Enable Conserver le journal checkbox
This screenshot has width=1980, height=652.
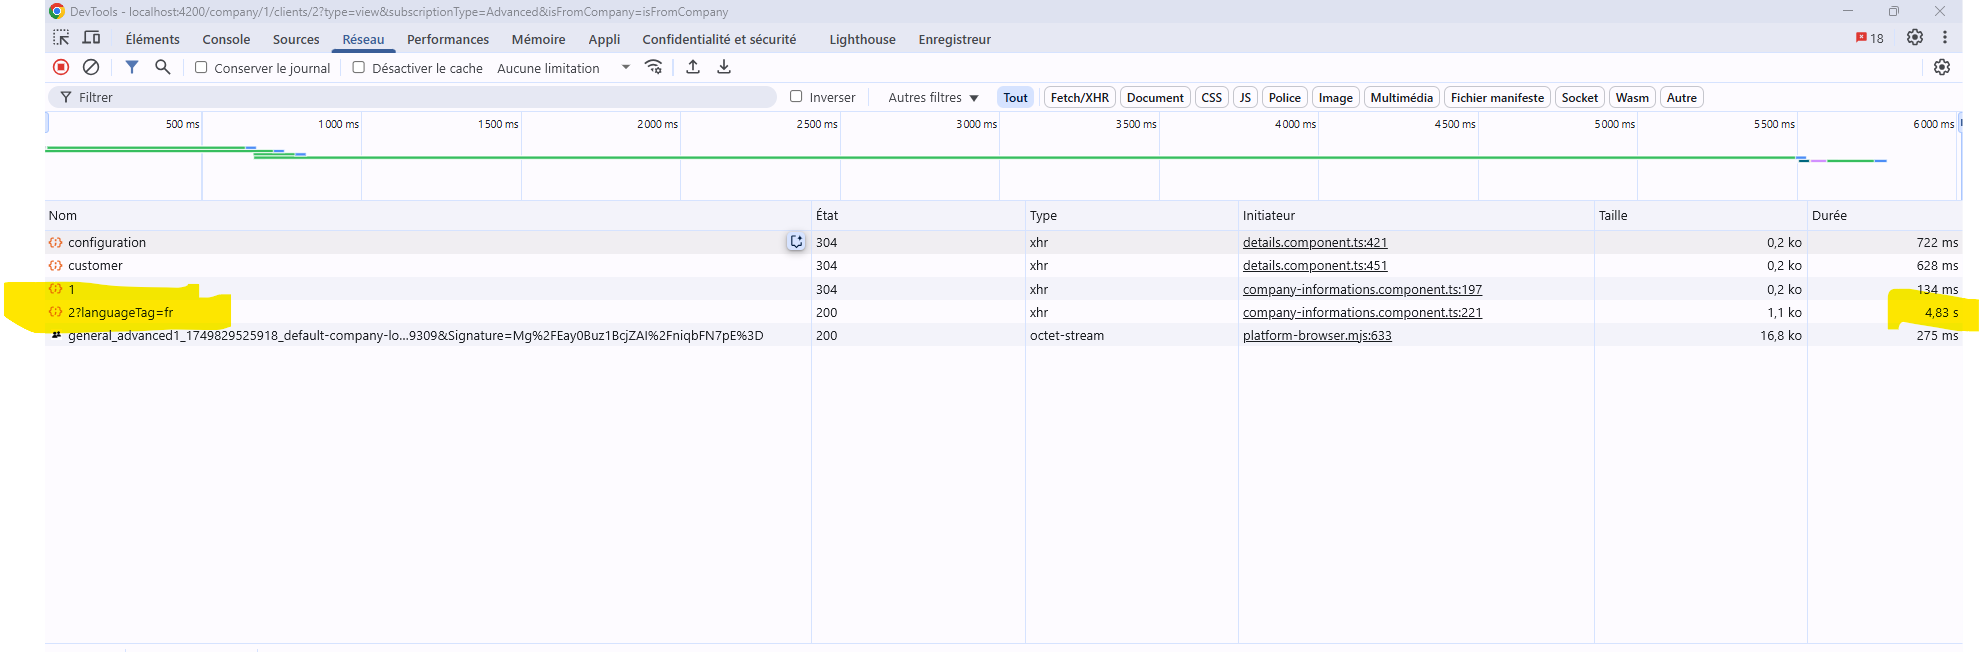coord(201,67)
